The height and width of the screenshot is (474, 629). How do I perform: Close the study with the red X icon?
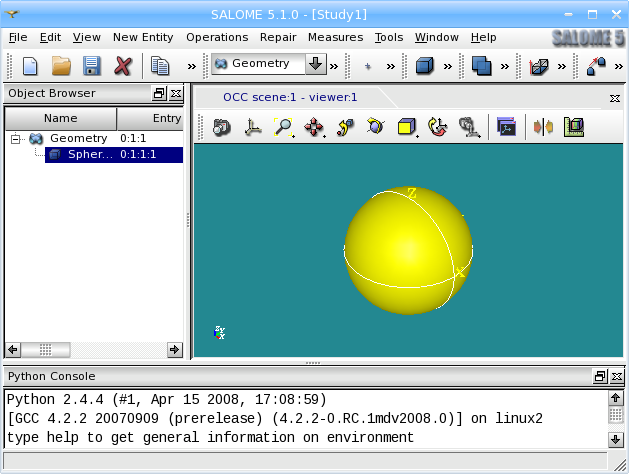[x=123, y=66]
